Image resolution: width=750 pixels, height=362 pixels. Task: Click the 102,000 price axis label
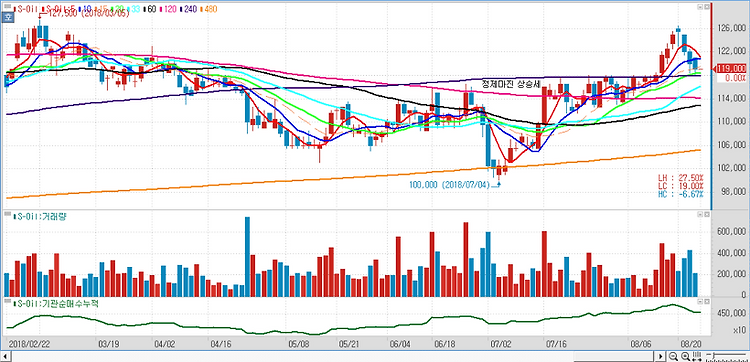point(731,168)
